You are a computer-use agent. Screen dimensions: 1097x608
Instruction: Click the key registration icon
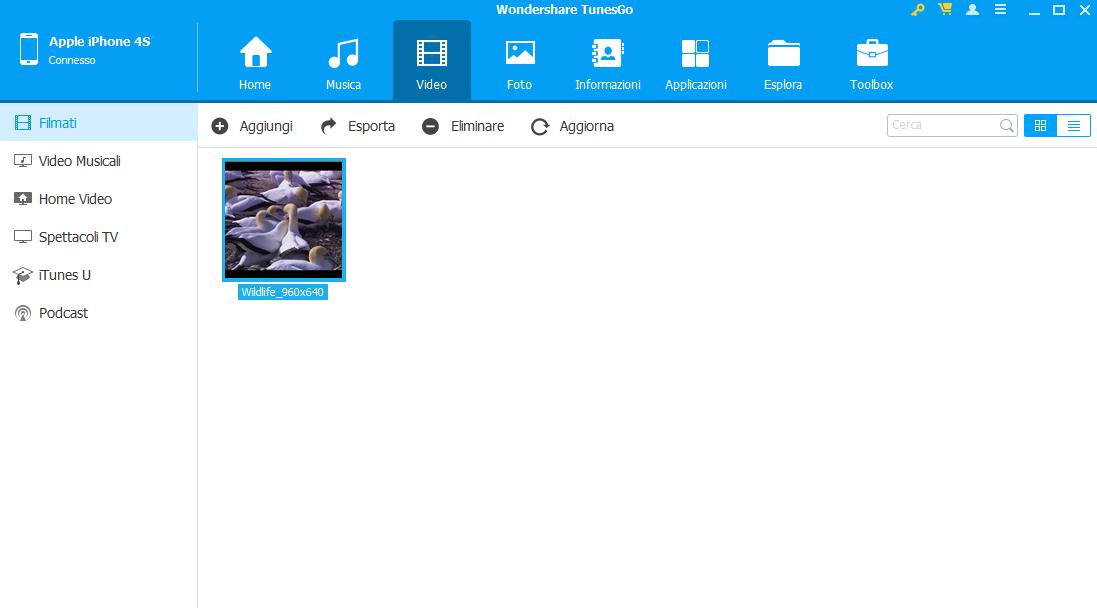(x=918, y=10)
